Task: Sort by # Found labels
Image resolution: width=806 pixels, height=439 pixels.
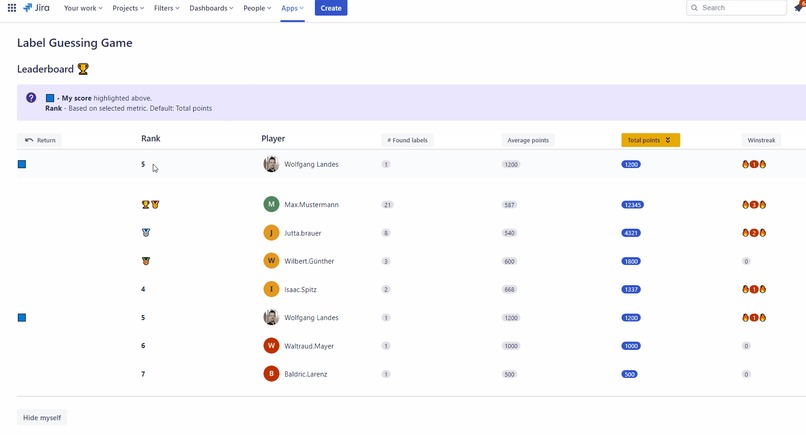Action: click(407, 140)
